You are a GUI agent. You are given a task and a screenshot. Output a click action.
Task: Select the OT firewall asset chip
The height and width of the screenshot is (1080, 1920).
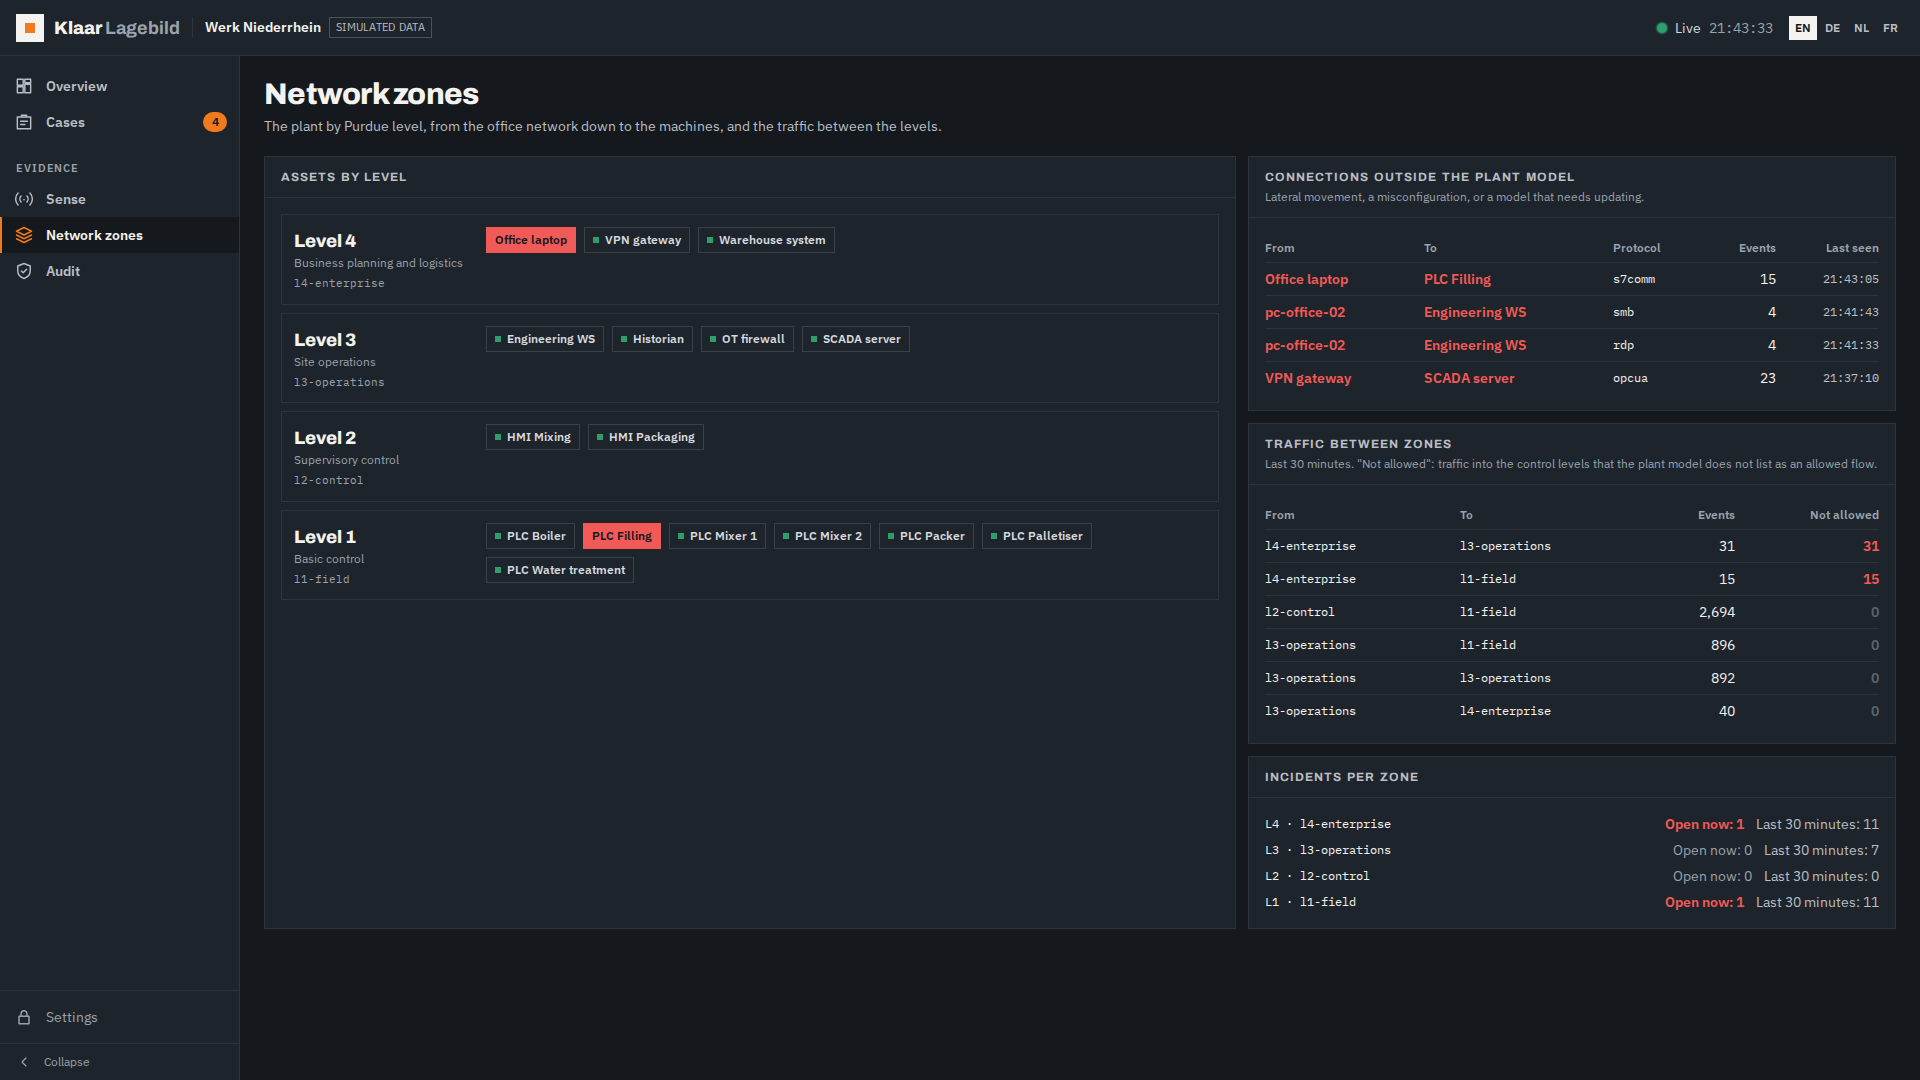point(747,339)
